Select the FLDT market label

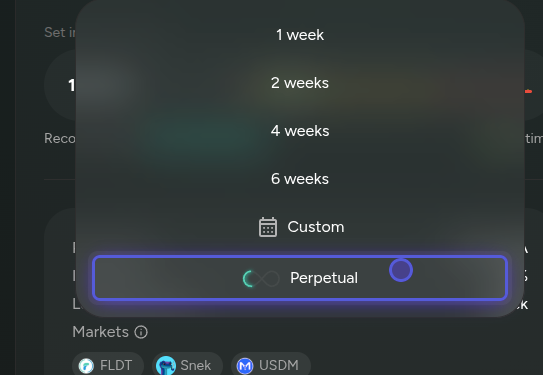(x=116, y=365)
